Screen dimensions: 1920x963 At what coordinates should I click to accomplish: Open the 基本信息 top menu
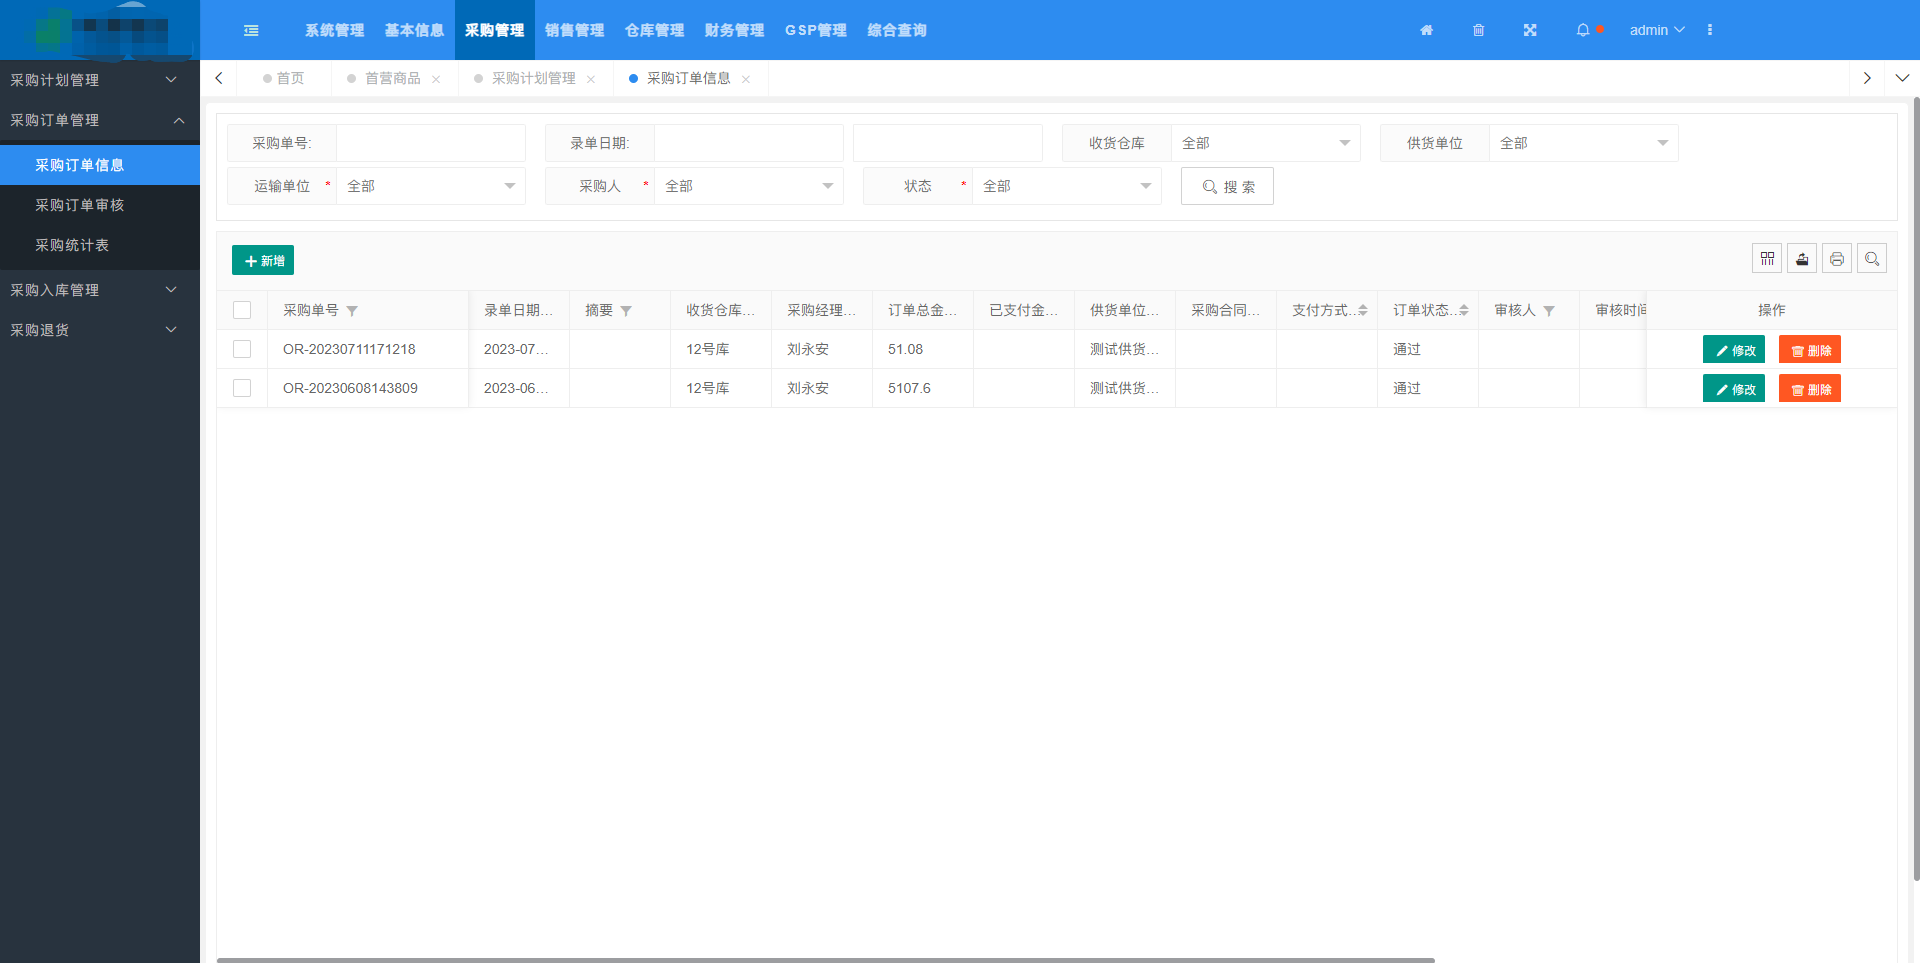(x=415, y=30)
